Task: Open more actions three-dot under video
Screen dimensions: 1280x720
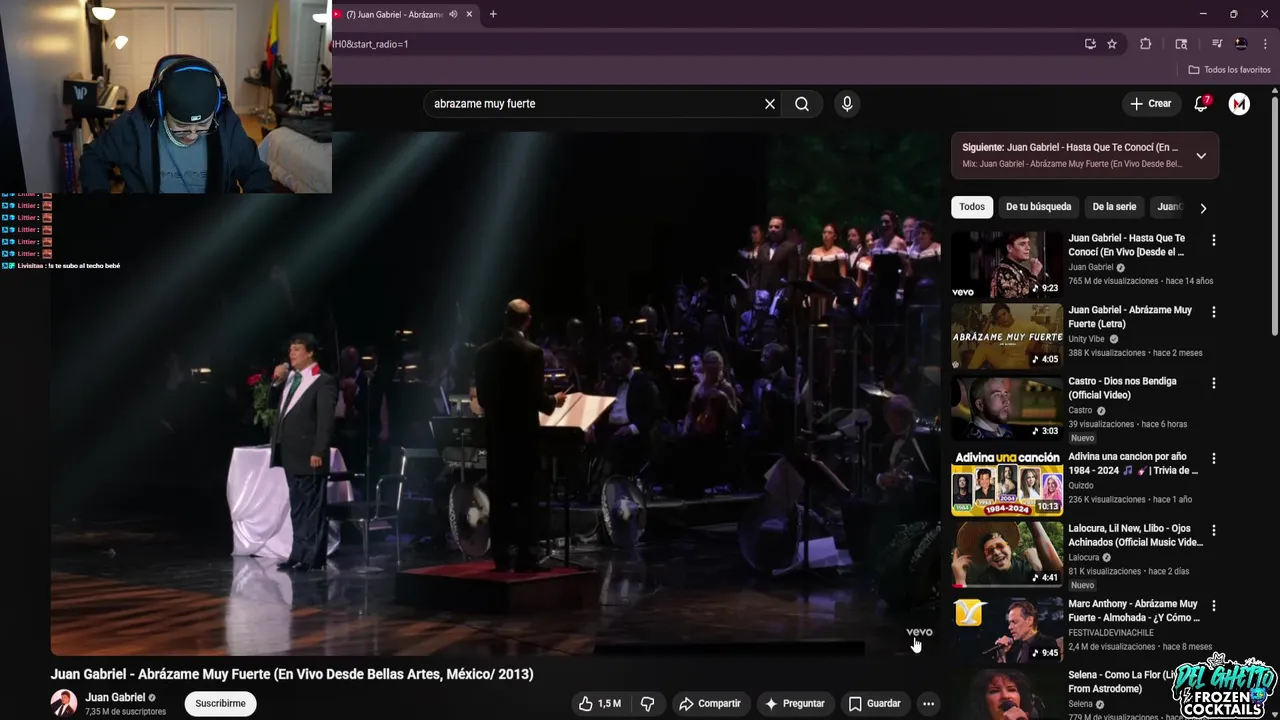Action: pos(928,704)
